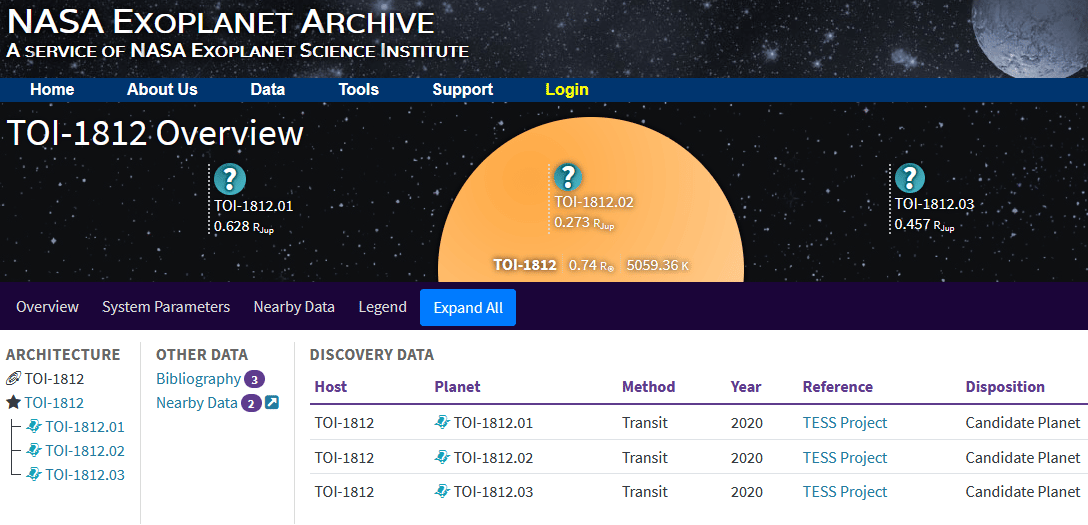Click the ARCHITECTURE section heading
This screenshot has height=525, width=1088.
coord(63,354)
